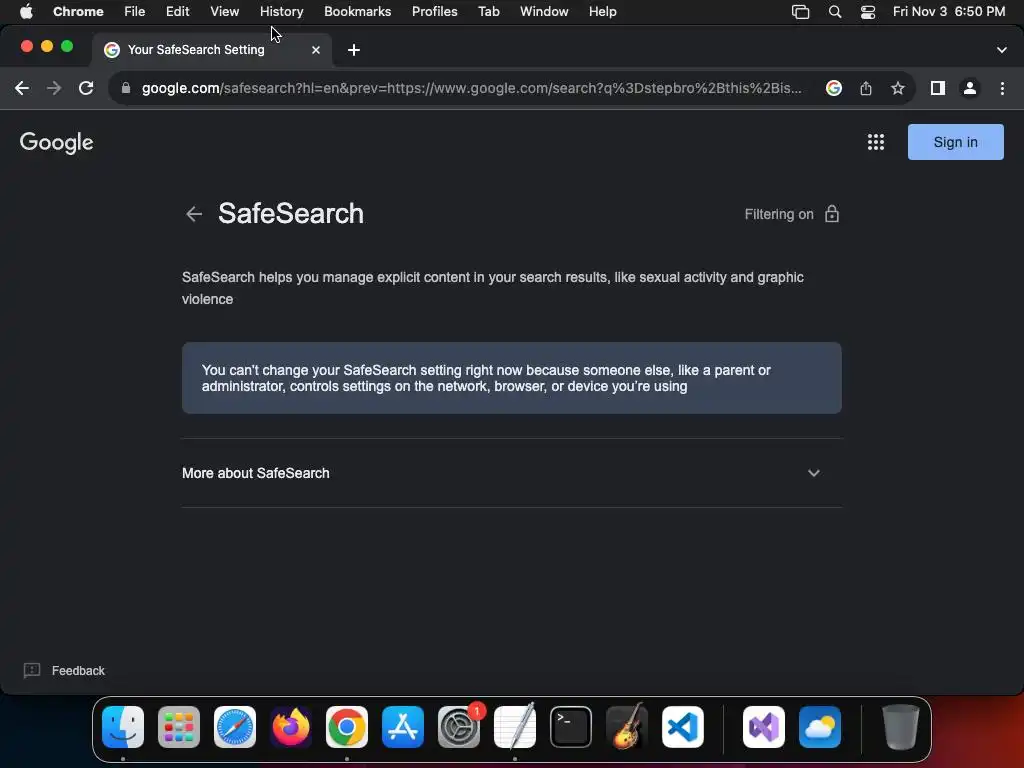The width and height of the screenshot is (1024, 768).
Task: Open the Google apps grid
Action: point(876,142)
